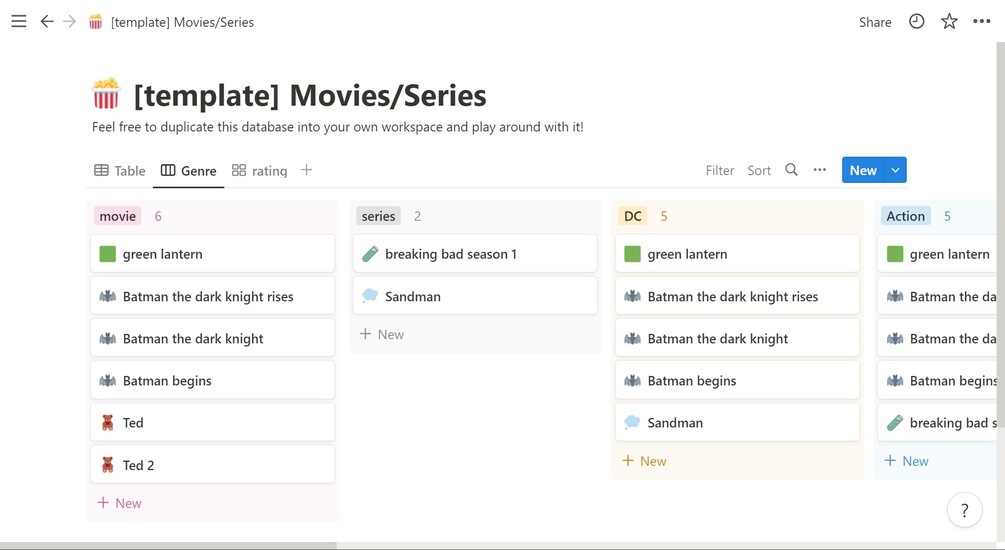The width and height of the screenshot is (1005, 550).
Task: Click the Share button
Action: (875, 22)
